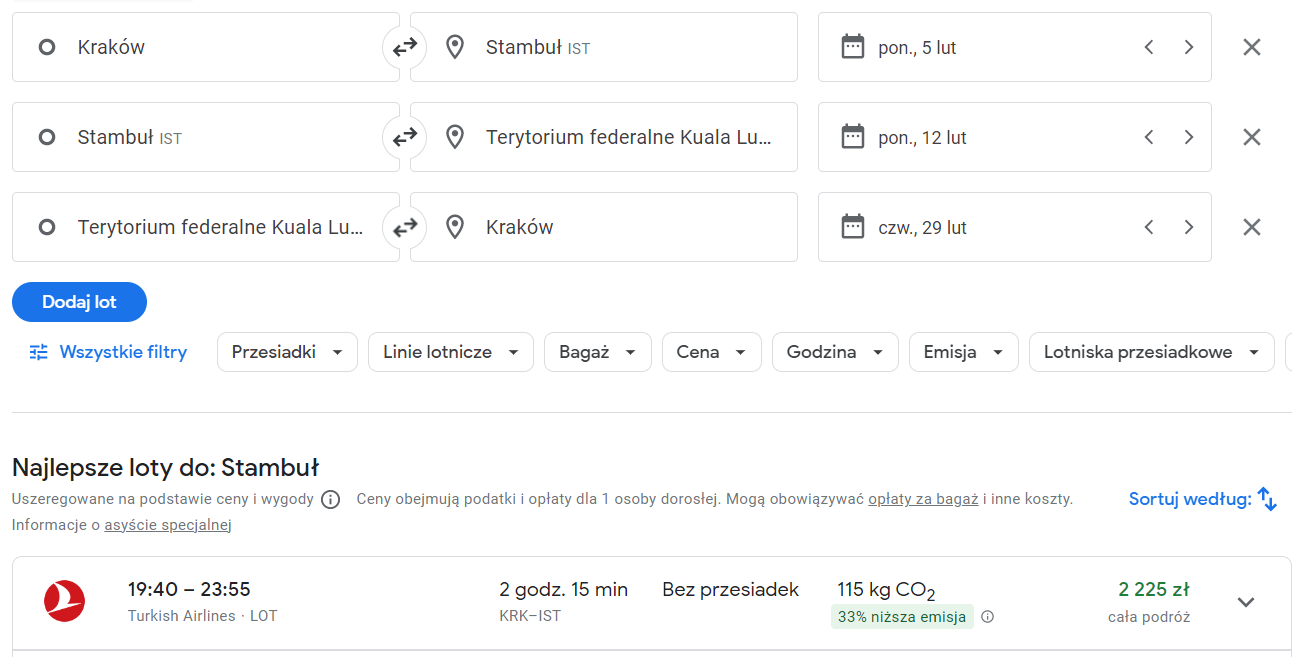The image size is (1314, 657).
Task: Remove the Kuala Lumpur to Kraków flight segment
Action: coord(1251,227)
